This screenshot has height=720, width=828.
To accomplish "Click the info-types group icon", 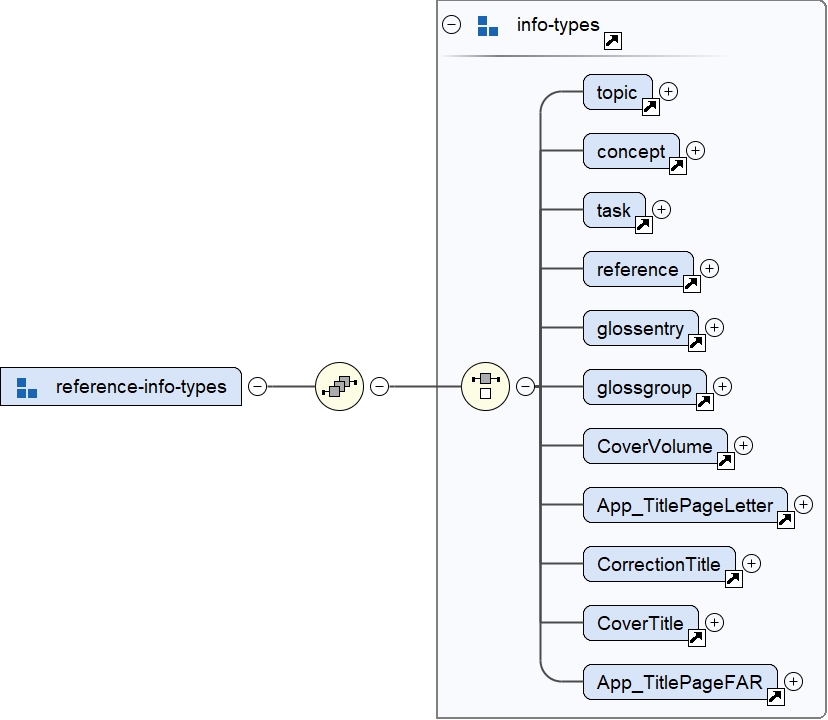I will pos(487,26).
